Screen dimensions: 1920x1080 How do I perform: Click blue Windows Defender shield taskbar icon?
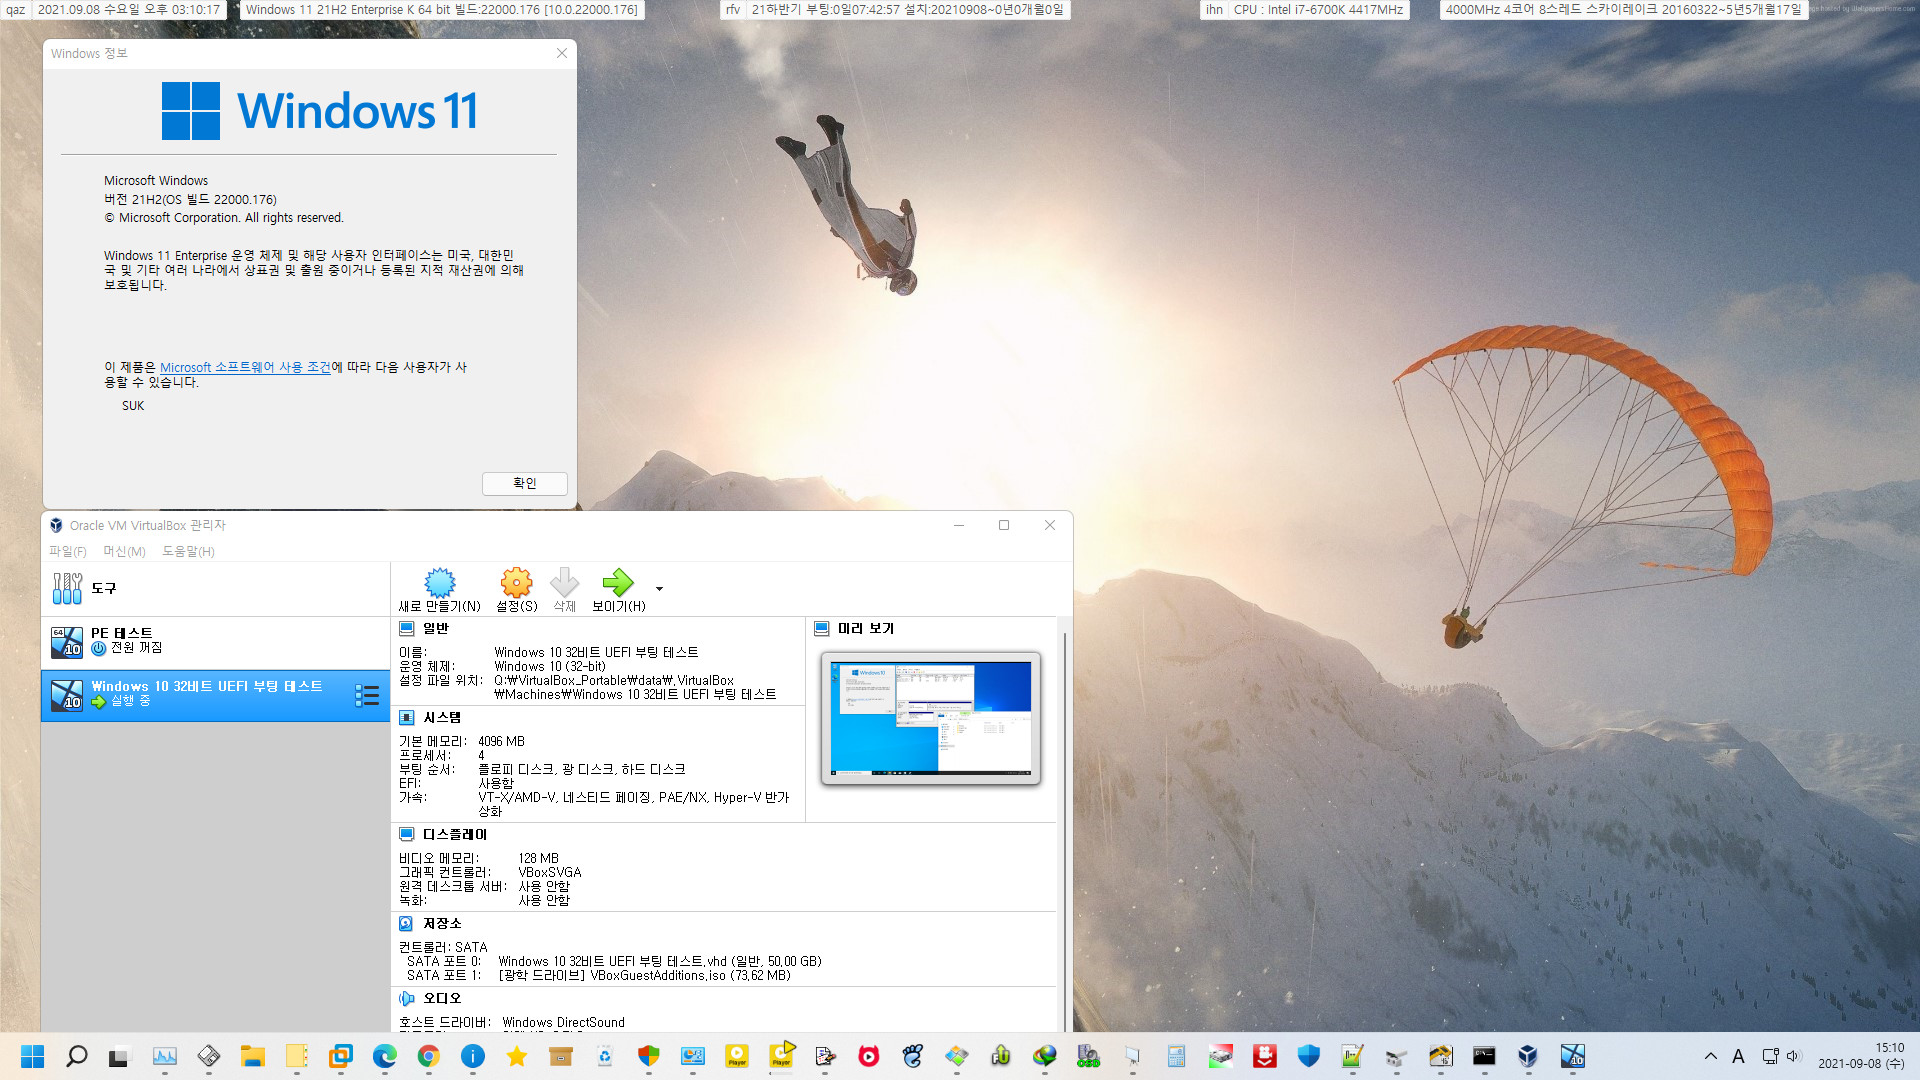click(1308, 1056)
